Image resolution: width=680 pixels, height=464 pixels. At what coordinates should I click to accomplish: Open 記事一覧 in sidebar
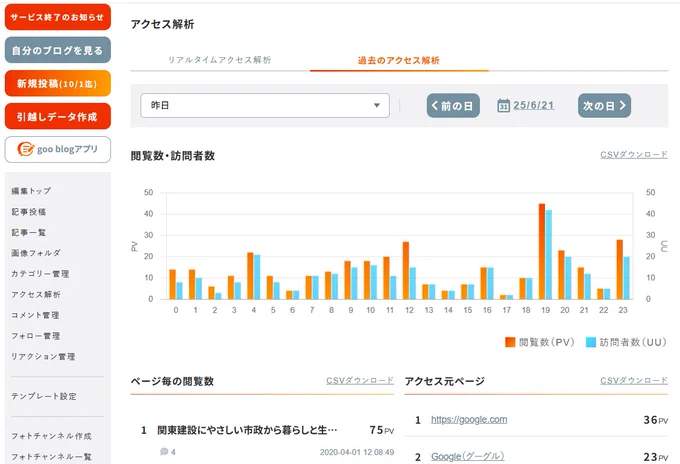point(29,232)
